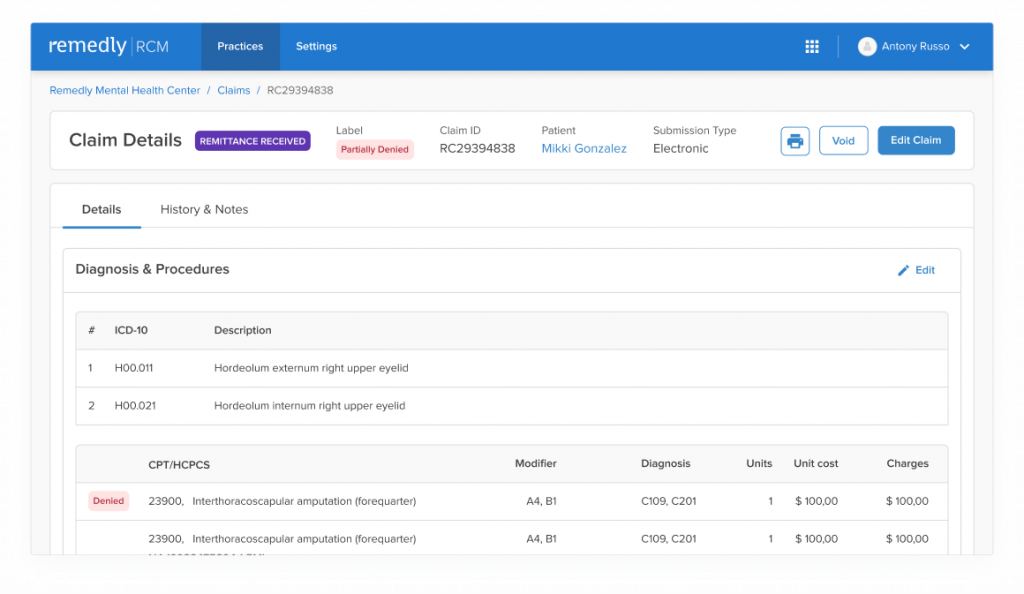The image size is (1024, 594).
Task: Open the Practices menu item
Action: coord(239,46)
